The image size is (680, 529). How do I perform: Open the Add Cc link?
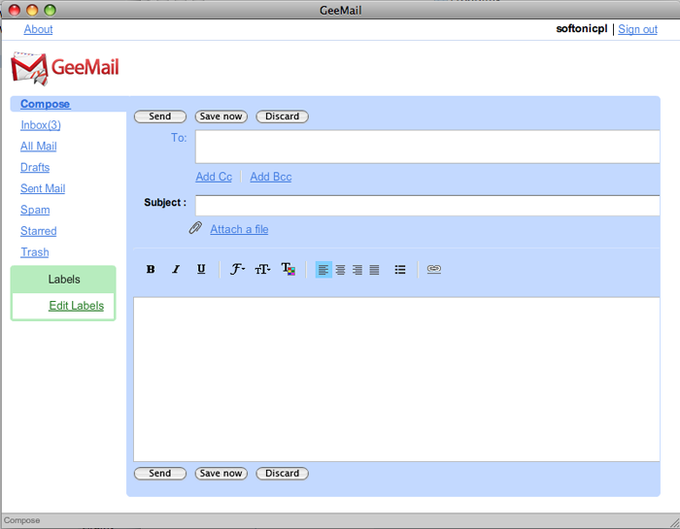pos(214,177)
